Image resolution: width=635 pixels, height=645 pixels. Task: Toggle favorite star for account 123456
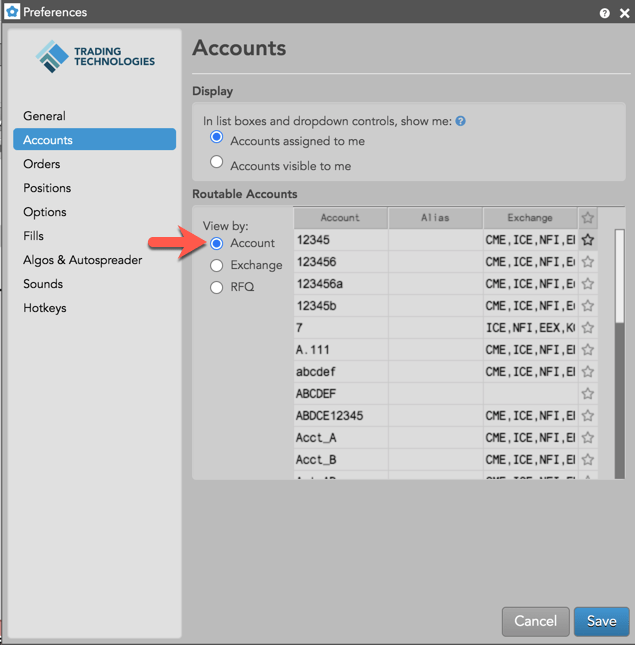[x=587, y=262]
